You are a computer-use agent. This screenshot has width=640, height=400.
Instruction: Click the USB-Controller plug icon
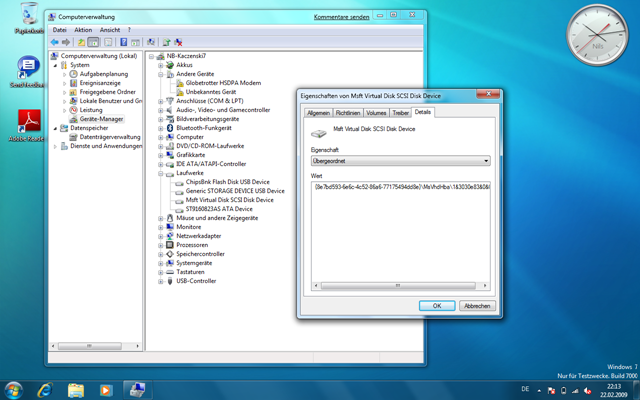[x=170, y=281]
